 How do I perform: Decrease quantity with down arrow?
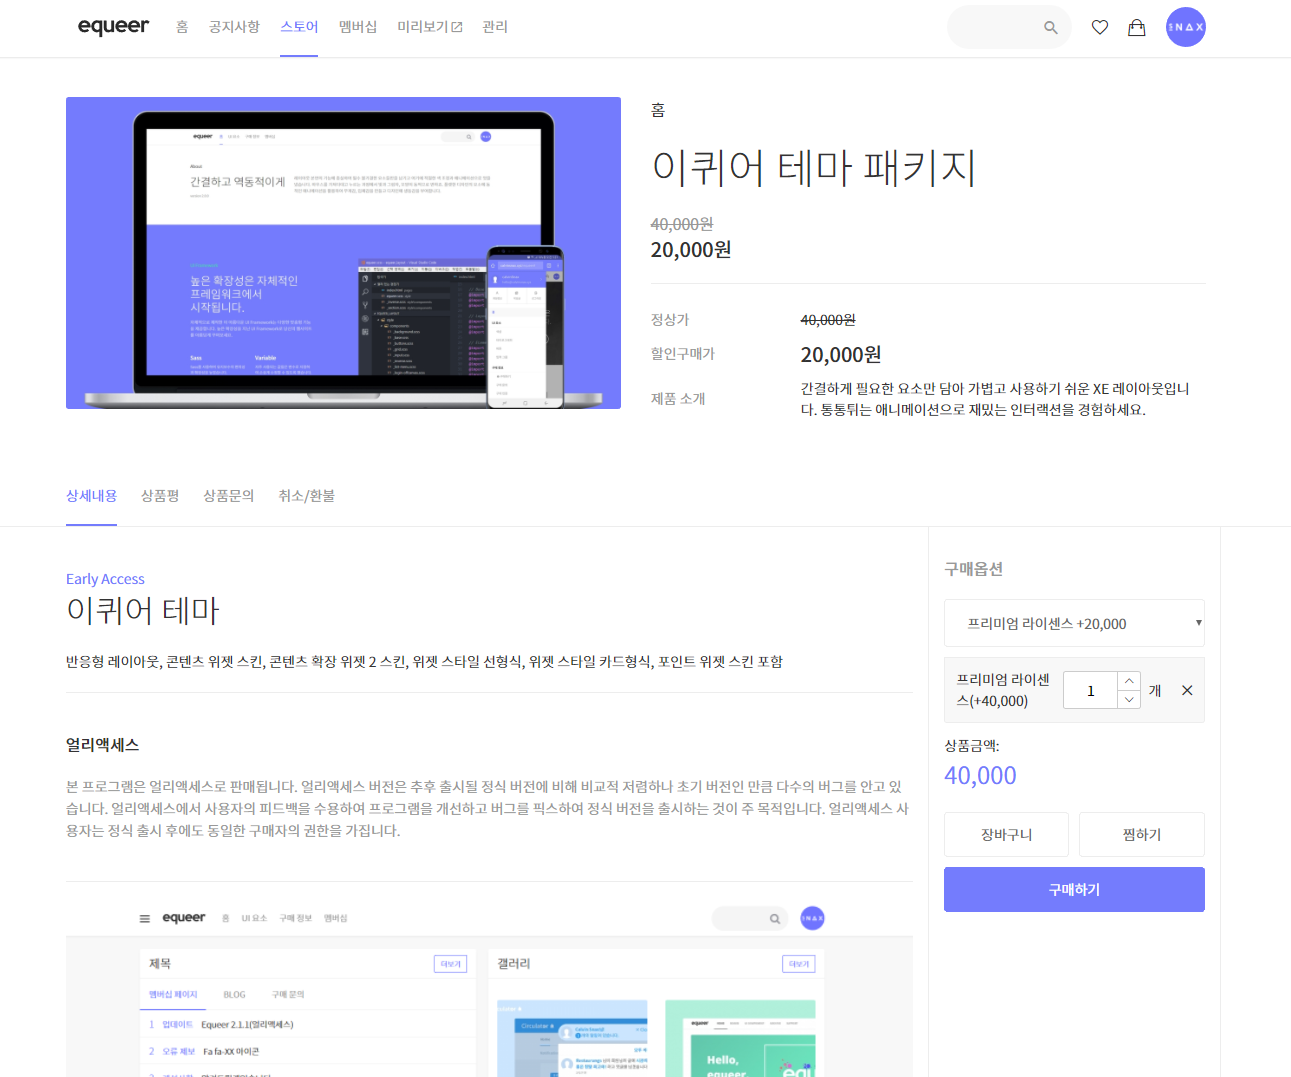point(1129,700)
